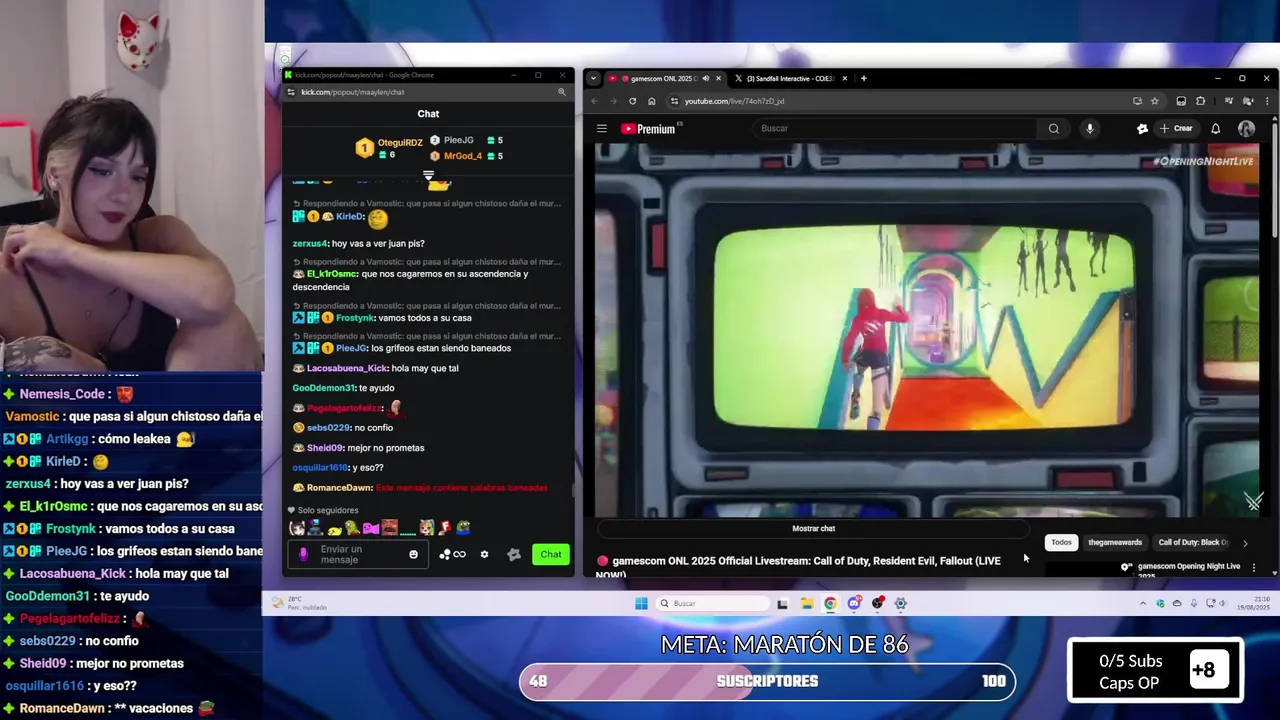Switch to Sandfall Interactive X tab
The image size is (1280, 720).
(790, 78)
